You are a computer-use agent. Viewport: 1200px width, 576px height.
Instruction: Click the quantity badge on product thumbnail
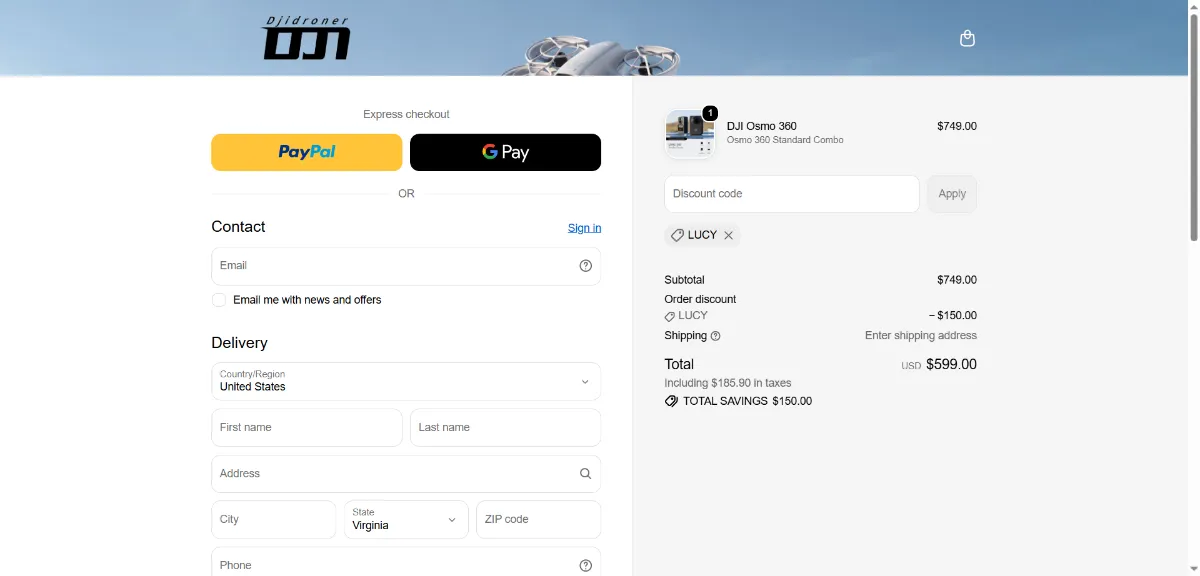click(x=710, y=113)
